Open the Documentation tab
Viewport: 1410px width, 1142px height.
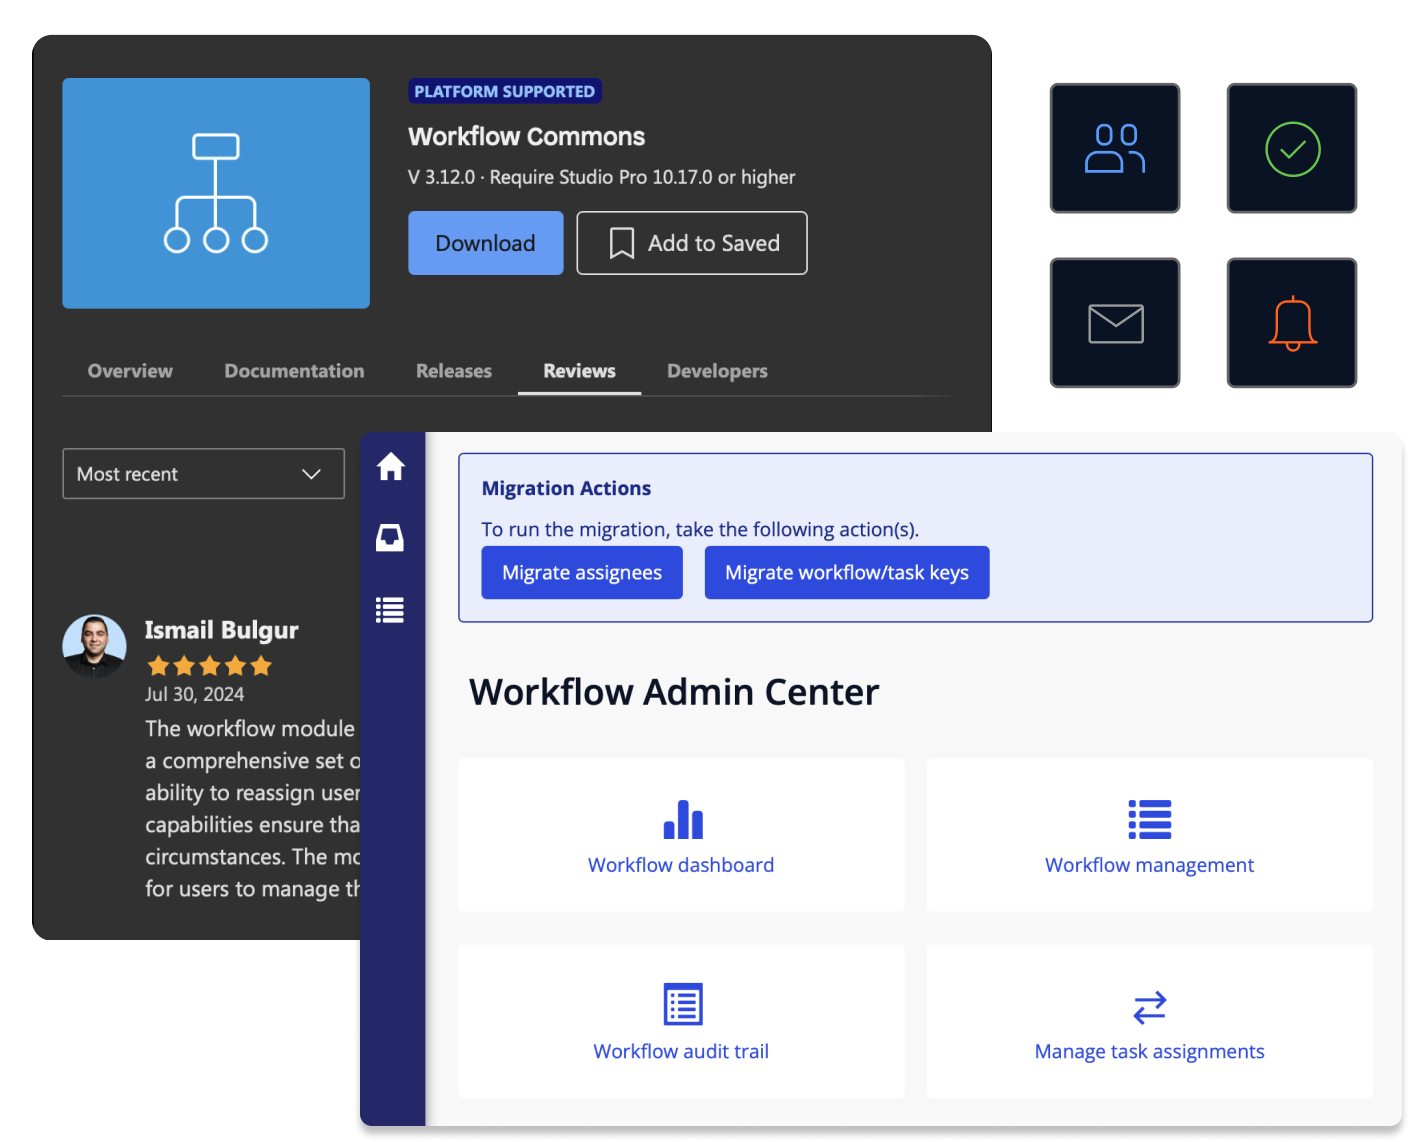tap(294, 371)
